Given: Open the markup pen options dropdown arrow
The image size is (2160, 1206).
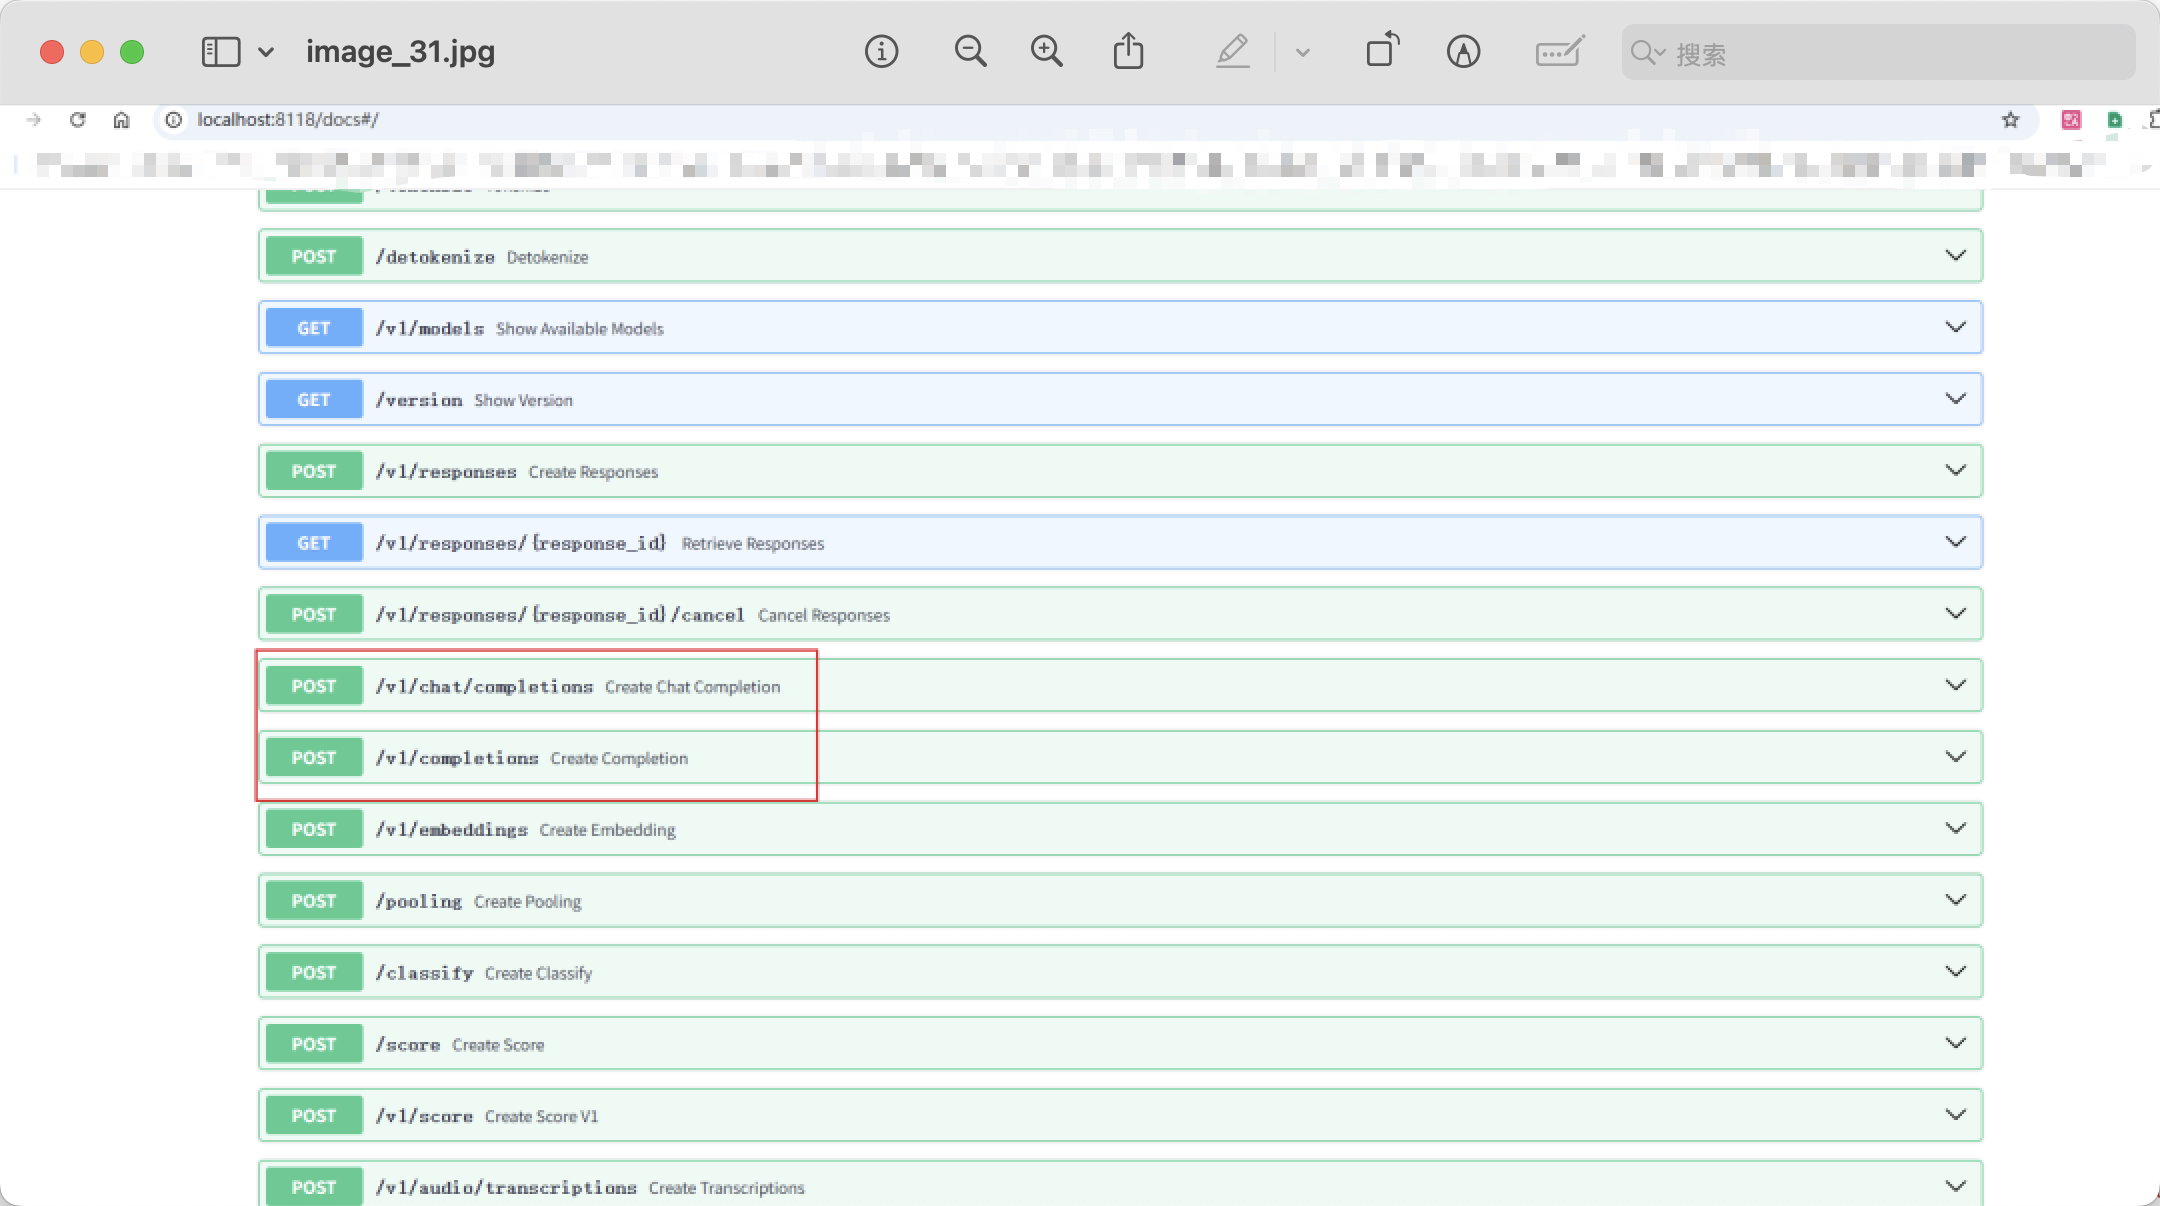Looking at the screenshot, I should pyautogui.click(x=1302, y=53).
